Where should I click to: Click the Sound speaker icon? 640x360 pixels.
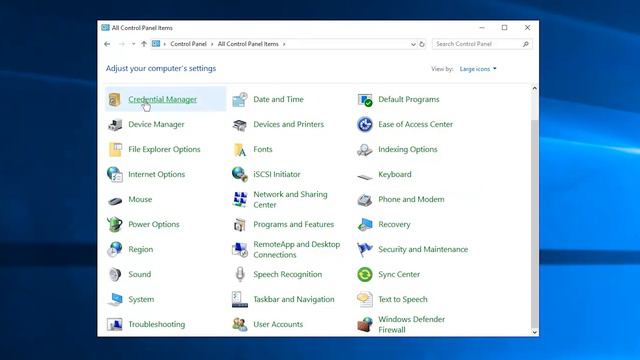115,274
